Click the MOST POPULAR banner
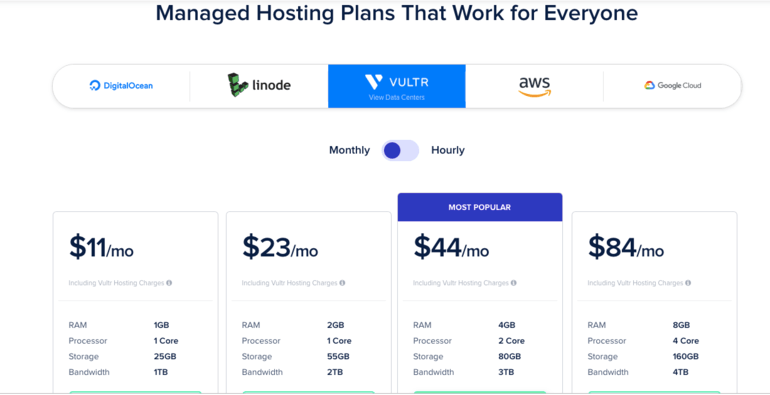 (x=480, y=207)
